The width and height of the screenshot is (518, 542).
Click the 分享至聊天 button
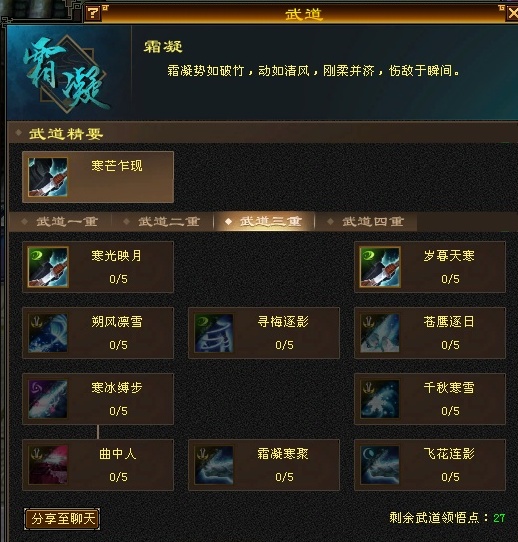[62, 518]
